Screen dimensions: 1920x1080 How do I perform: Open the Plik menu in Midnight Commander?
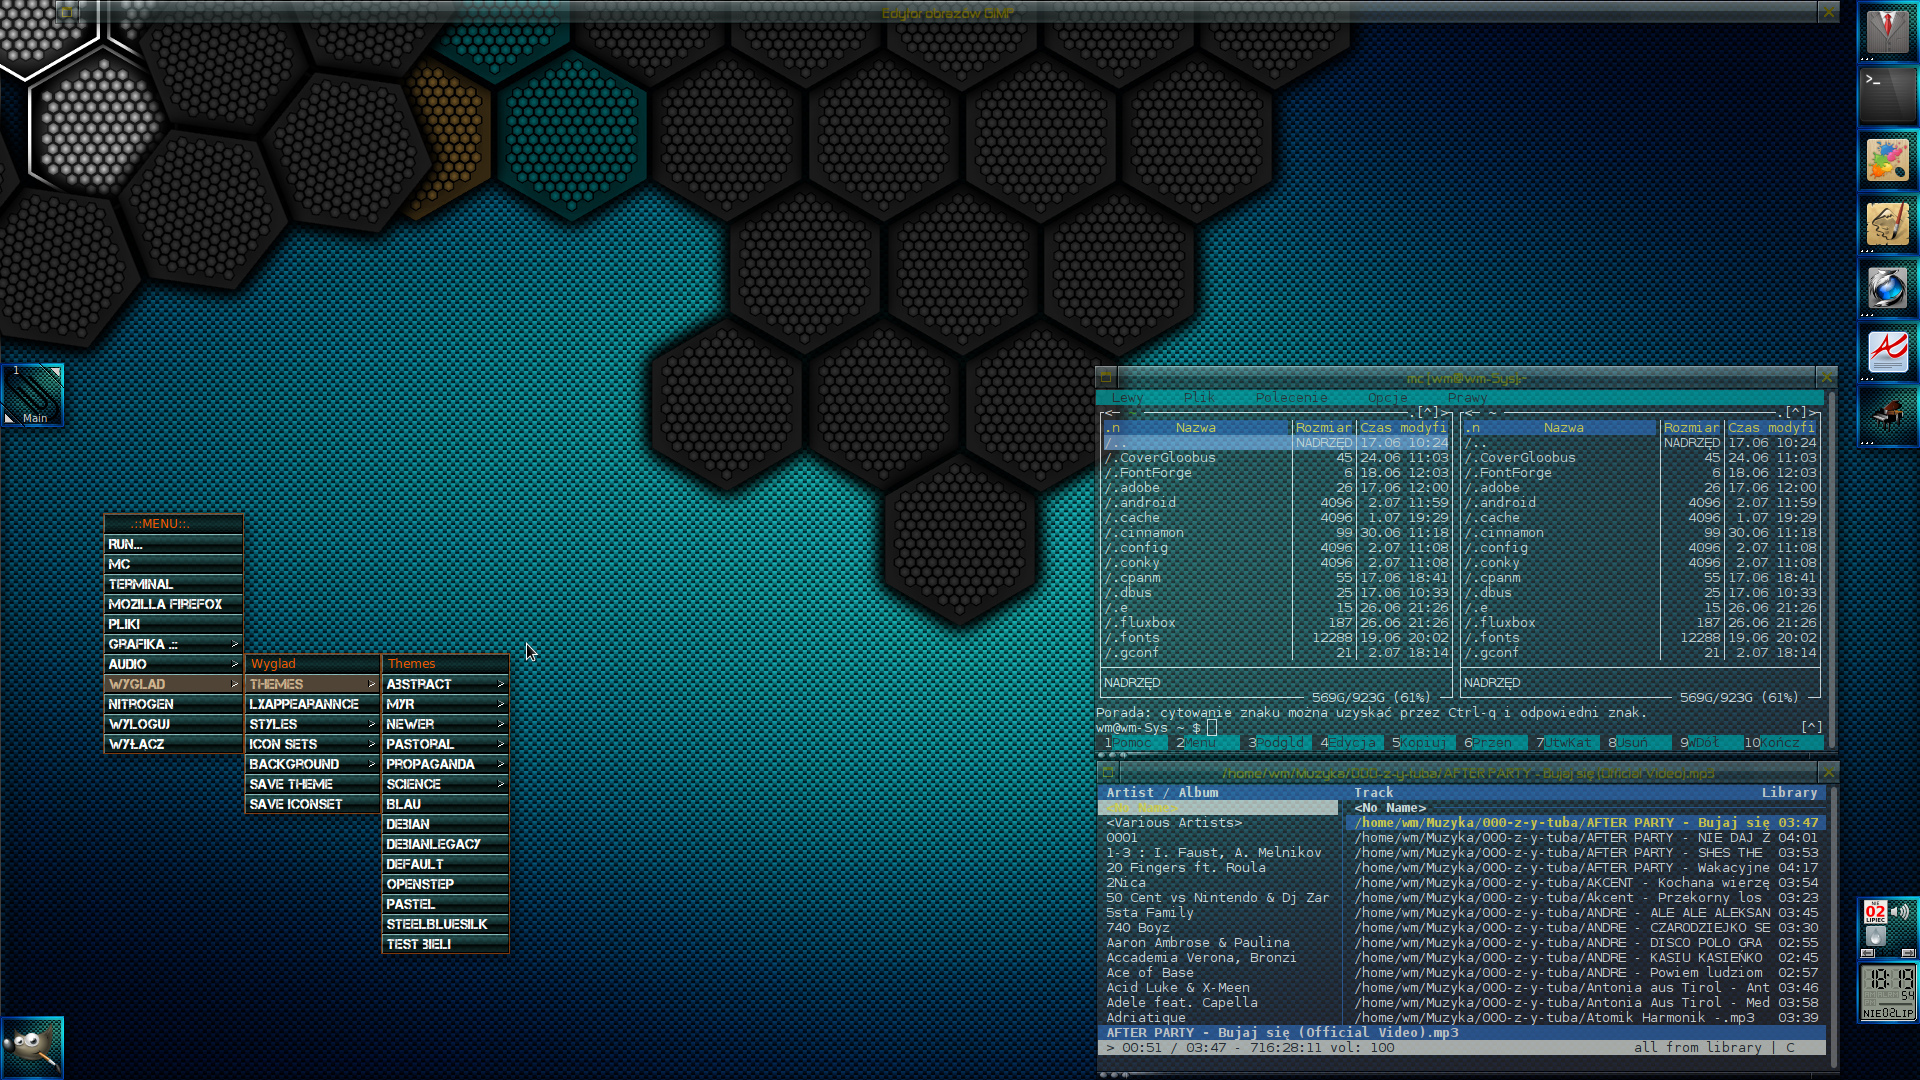pyautogui.click(x=1198, y=397)
